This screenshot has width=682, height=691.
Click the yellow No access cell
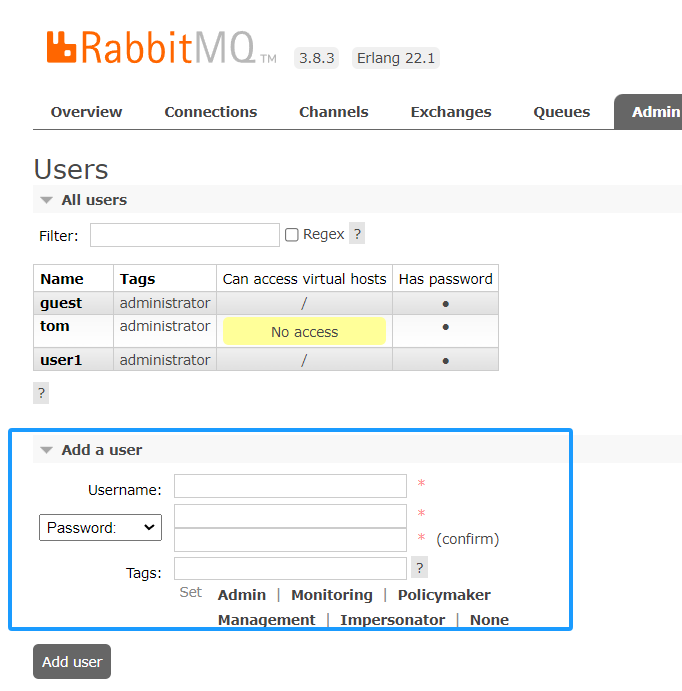(304, 331)
